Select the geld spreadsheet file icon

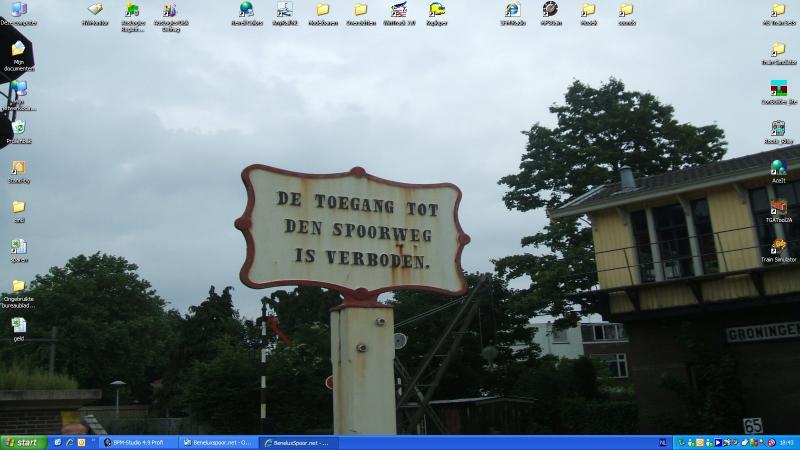[x=18, y=329]
